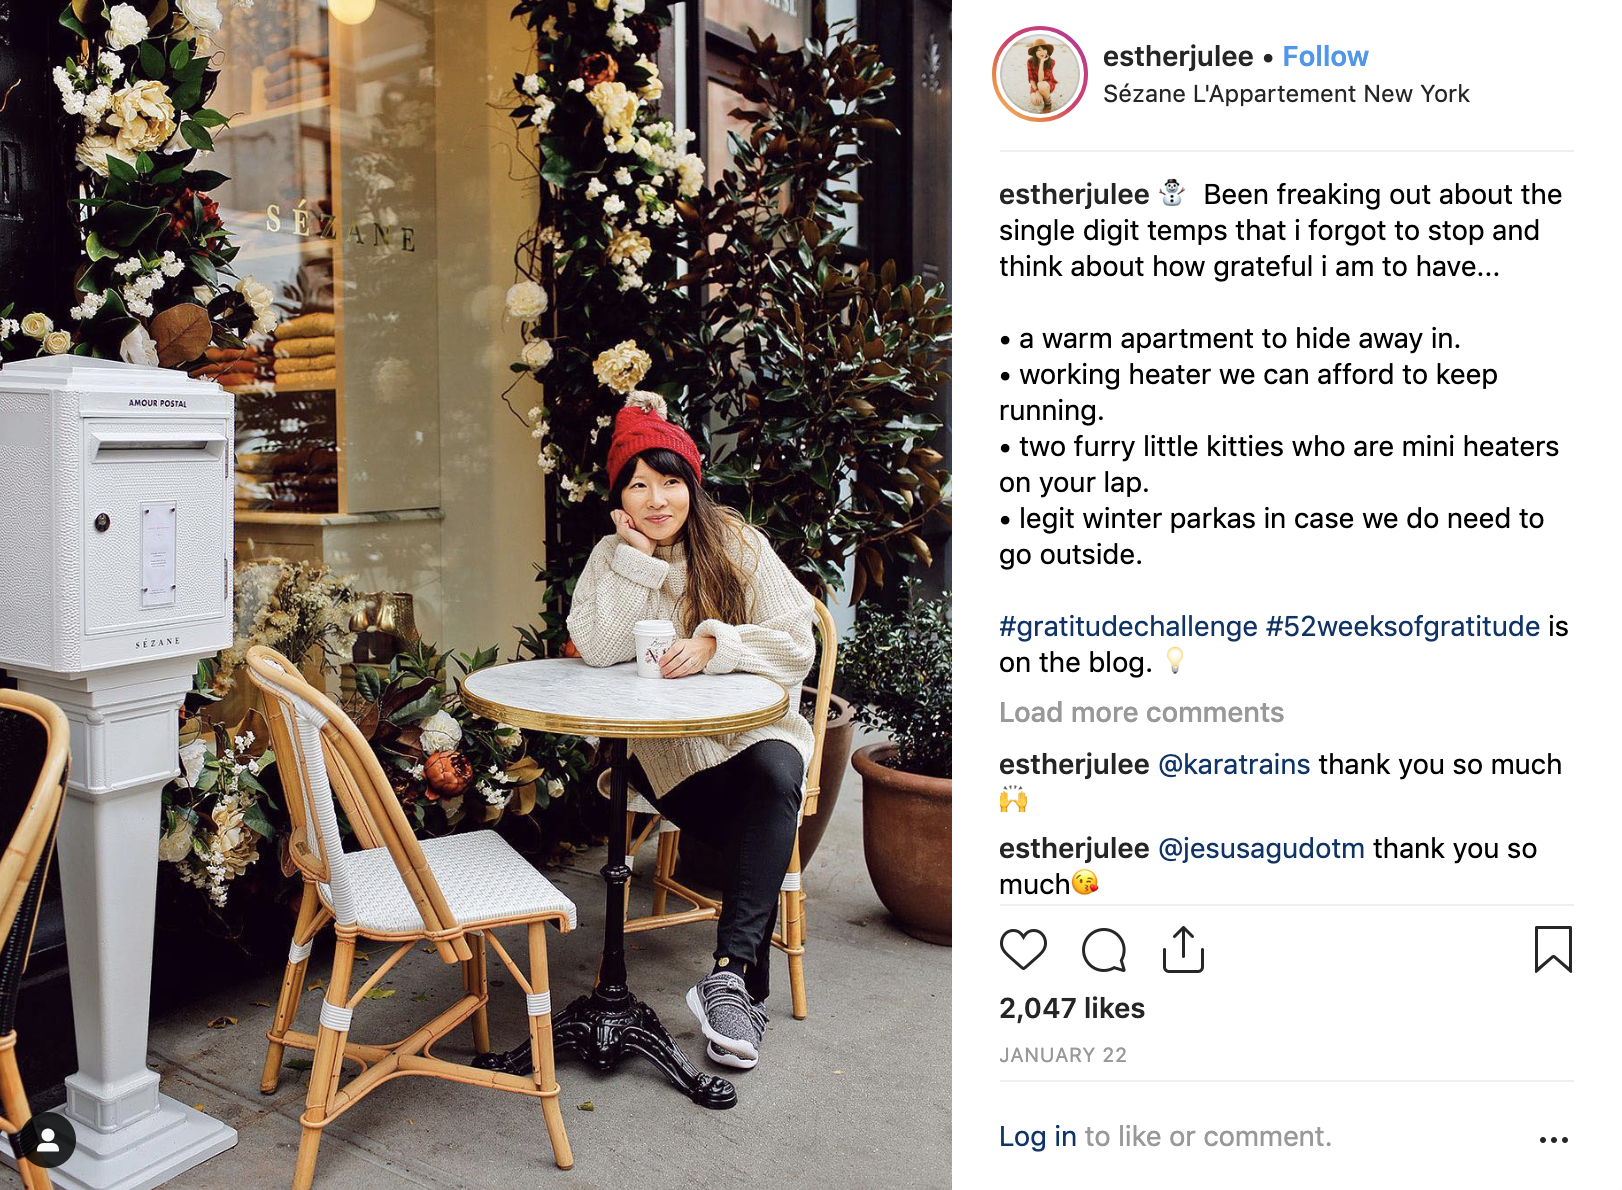Open Sézane L'Appartement New York location

point(1286,94)
